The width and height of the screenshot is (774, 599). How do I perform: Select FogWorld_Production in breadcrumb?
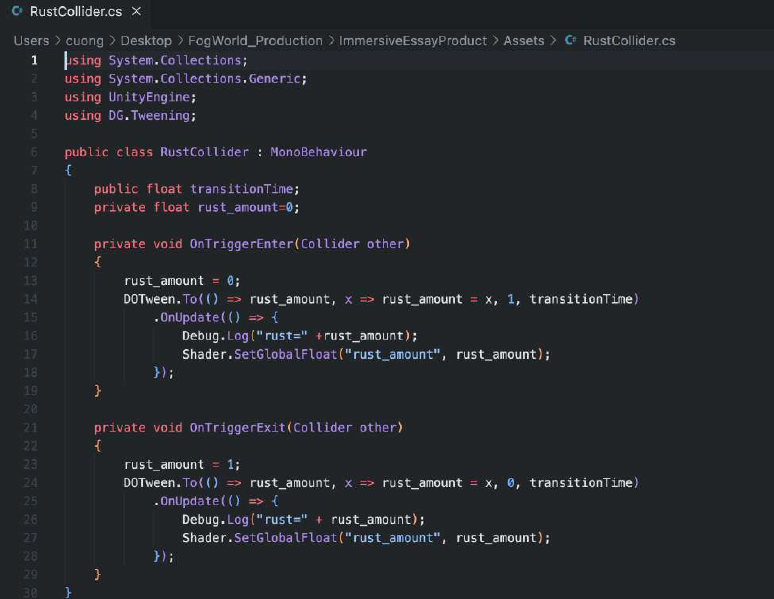(255, 40)
